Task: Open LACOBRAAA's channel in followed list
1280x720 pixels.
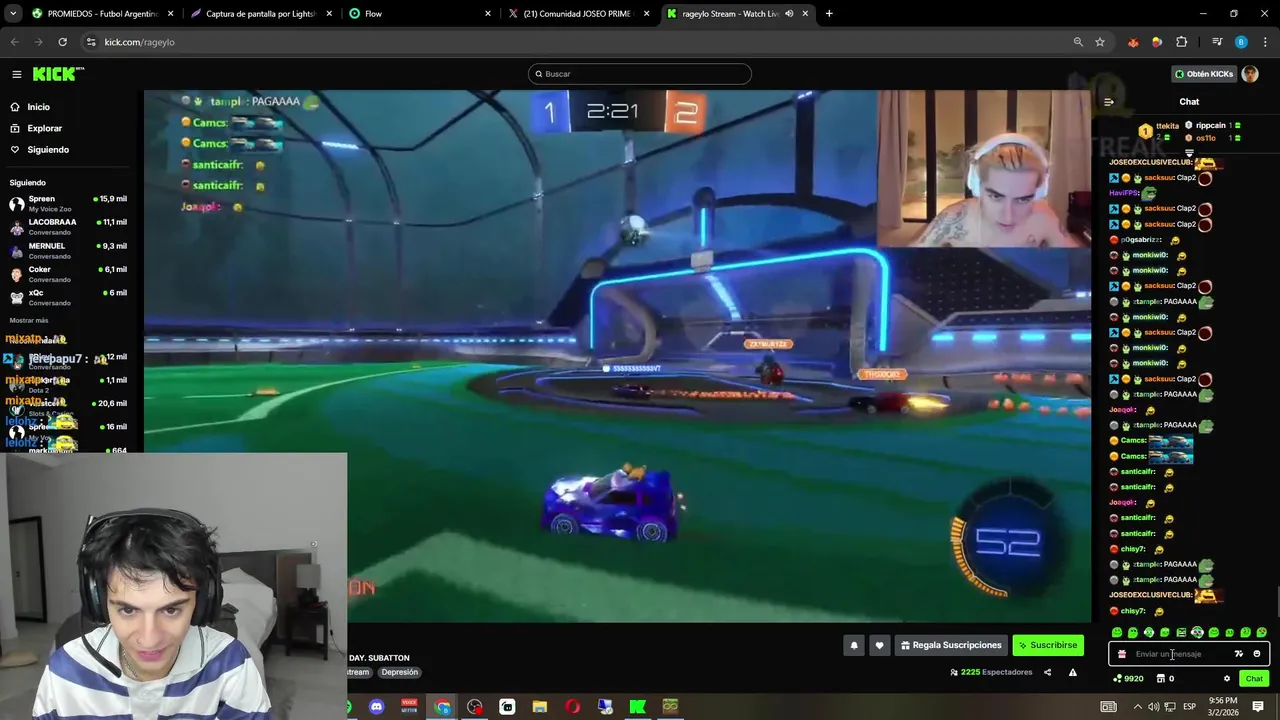Action: coord(68,227)
